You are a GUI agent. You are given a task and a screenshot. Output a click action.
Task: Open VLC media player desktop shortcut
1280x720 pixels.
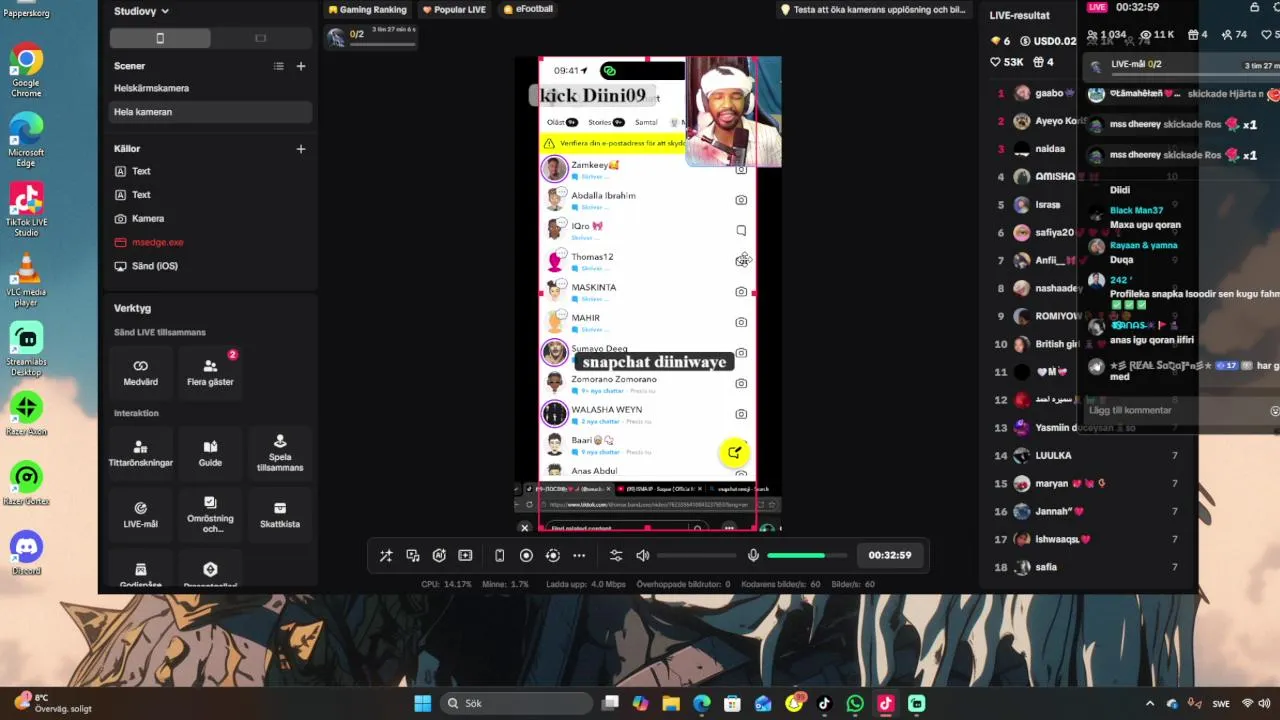coord(26,280)
